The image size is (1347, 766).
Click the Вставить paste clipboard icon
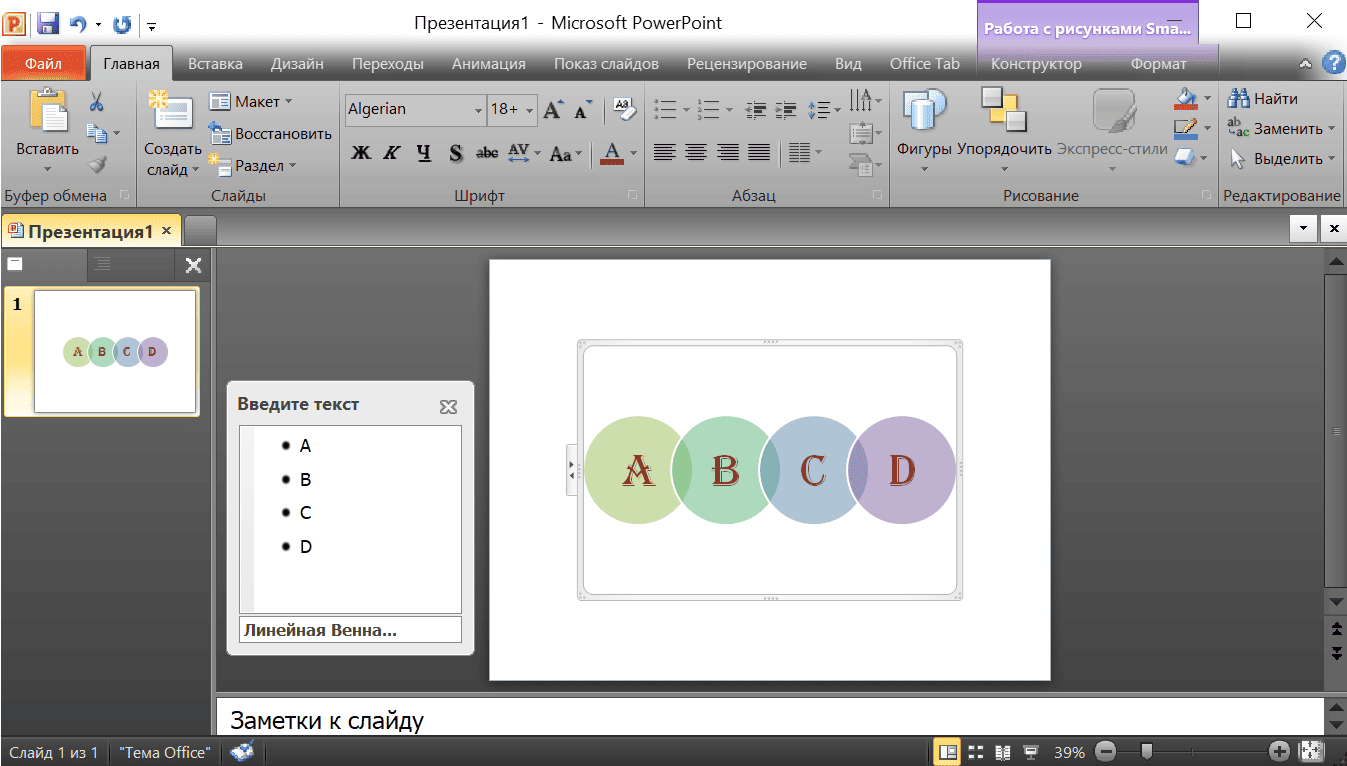(47, 111)
